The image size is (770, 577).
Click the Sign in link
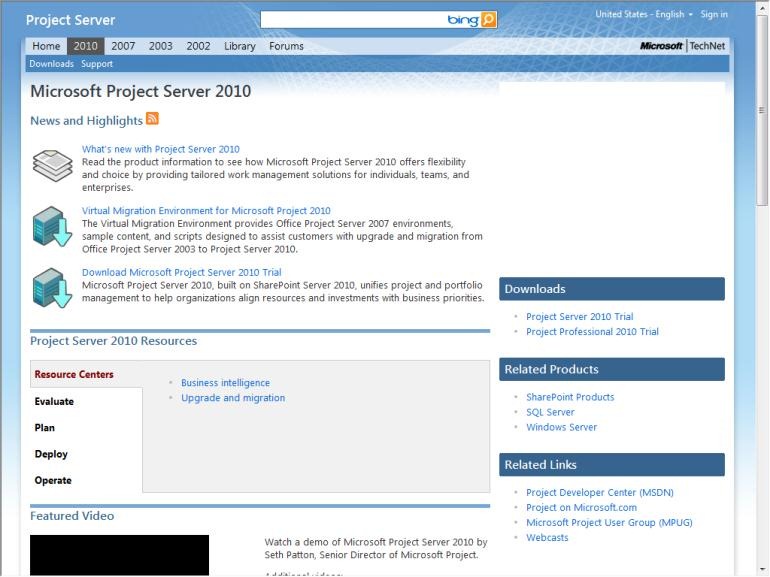(714, 14)
